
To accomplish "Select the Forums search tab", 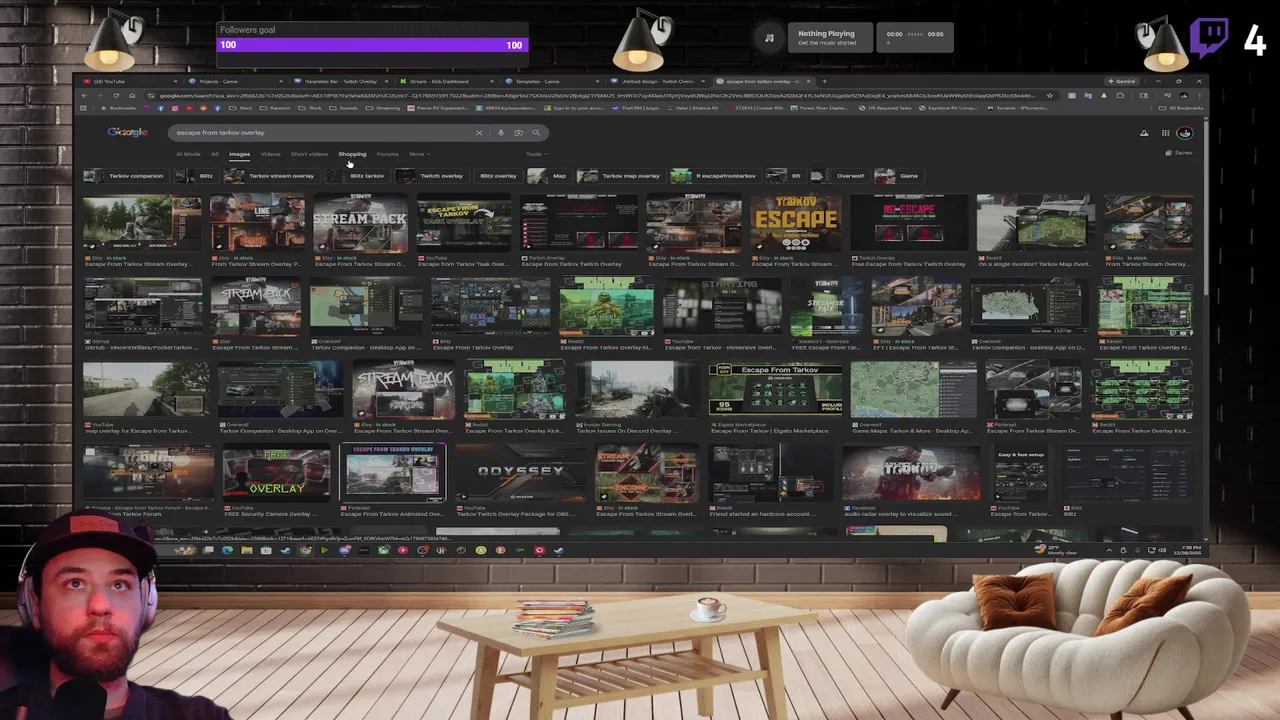I will 387,154.
